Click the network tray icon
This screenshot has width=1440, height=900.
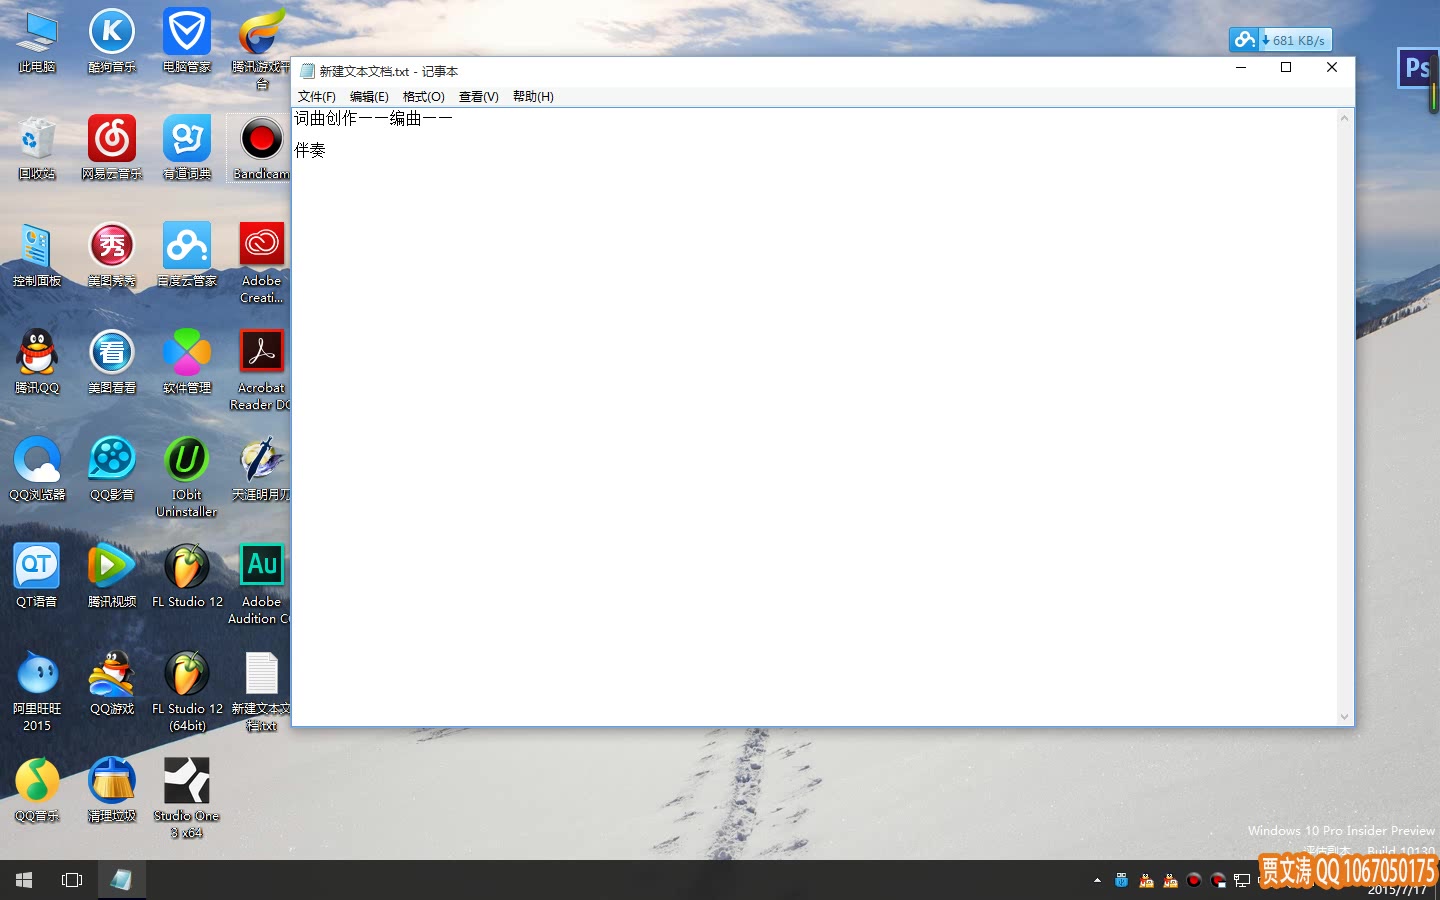1242,881
